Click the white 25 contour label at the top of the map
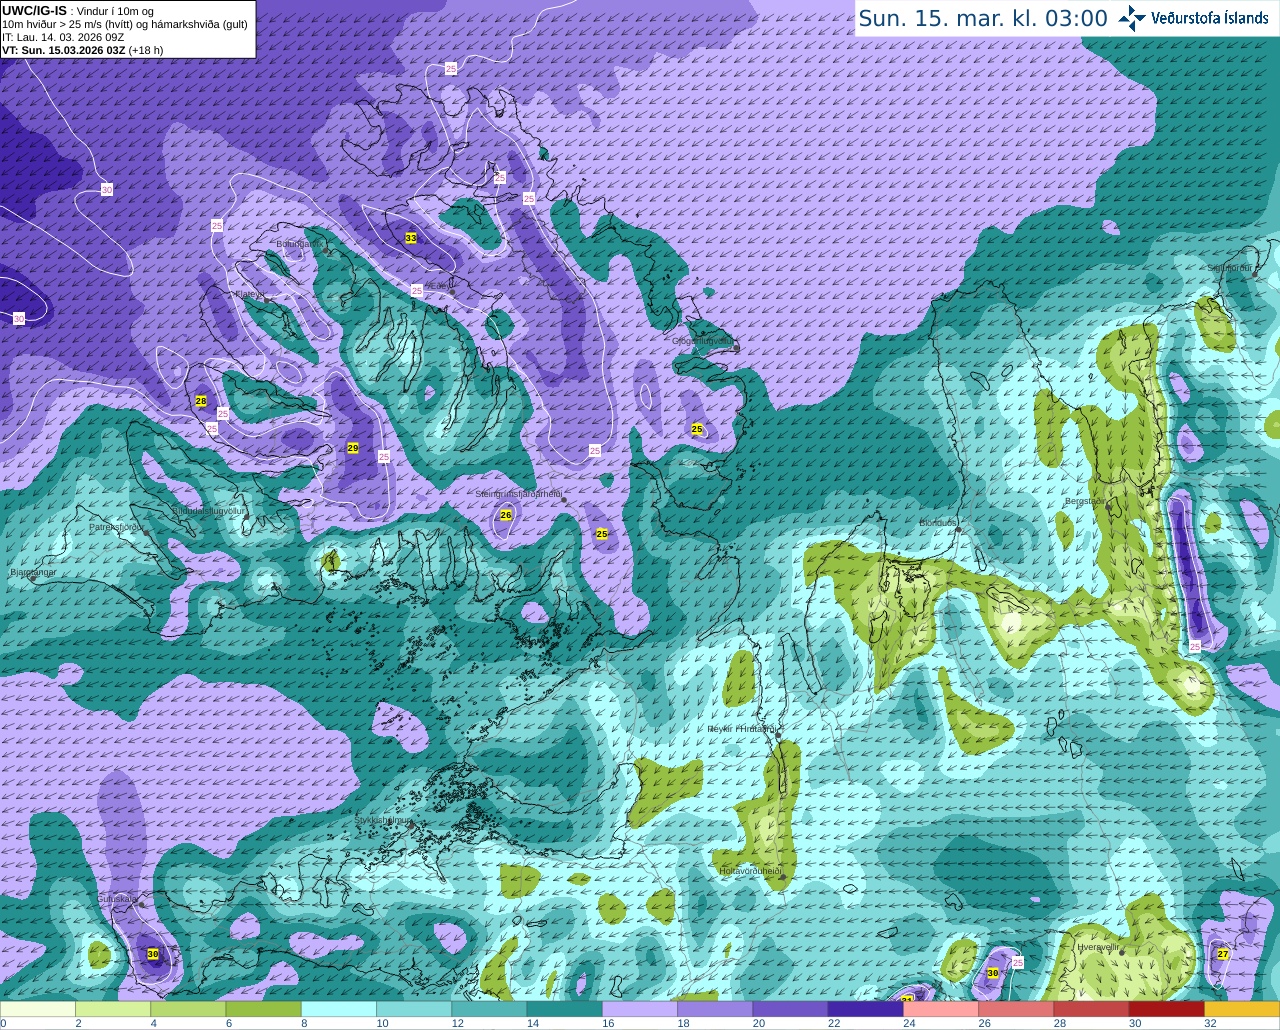Screen dimensions: 1280x1030 [451, 68]
